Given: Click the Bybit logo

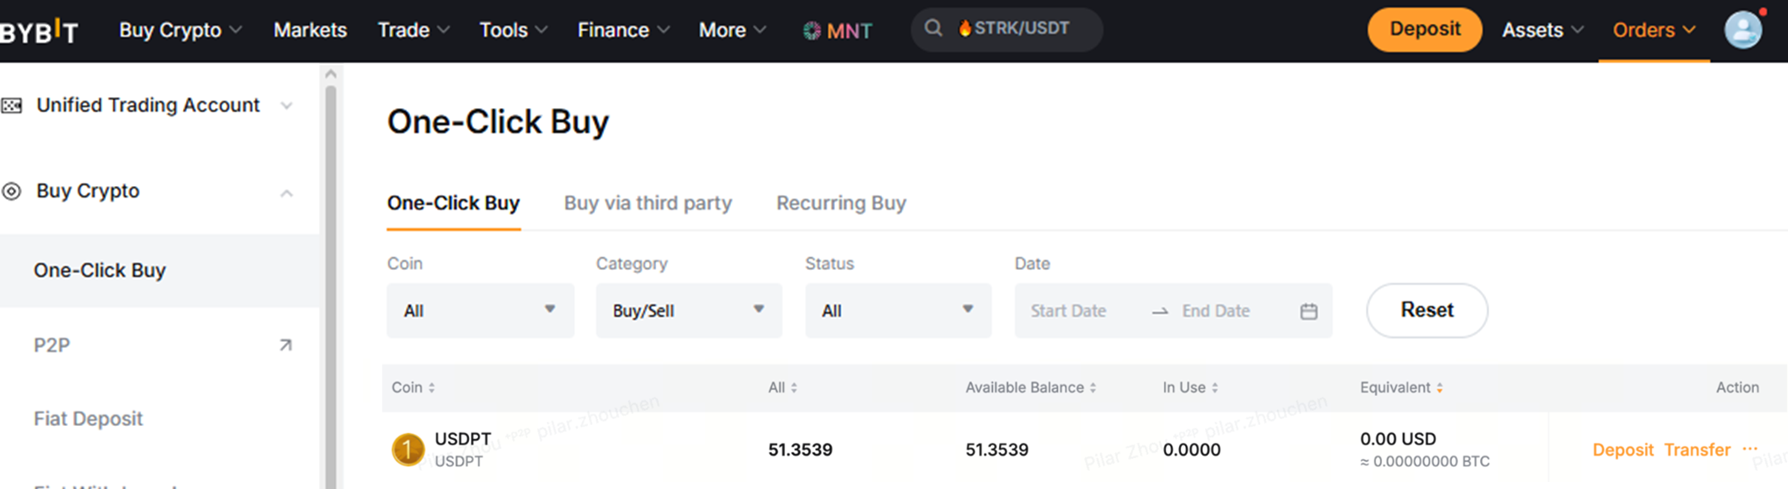Looking at the screenshot, I should (38, 31).
